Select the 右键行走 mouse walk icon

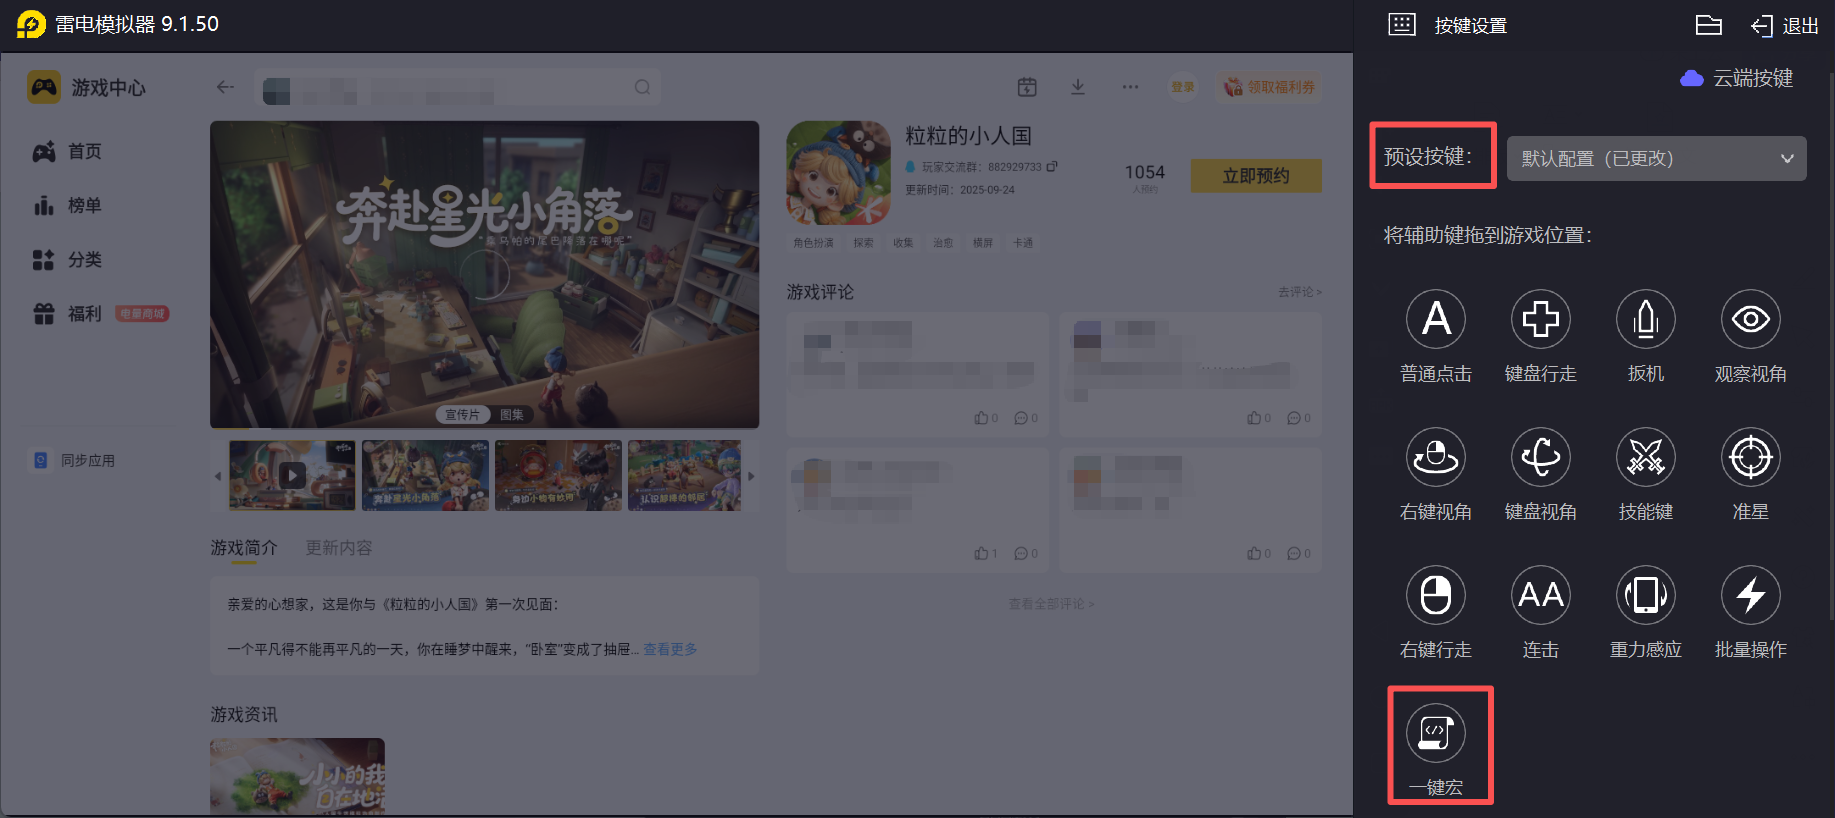tap(1436, 595)
